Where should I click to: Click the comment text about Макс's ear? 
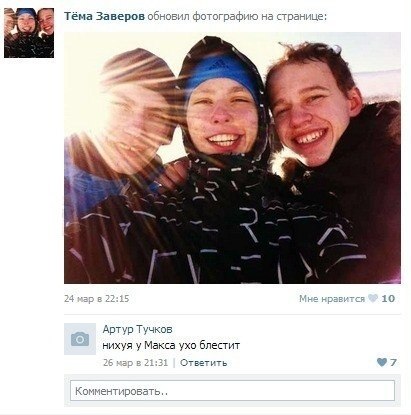pyautogui.click(x=171, y=345)
